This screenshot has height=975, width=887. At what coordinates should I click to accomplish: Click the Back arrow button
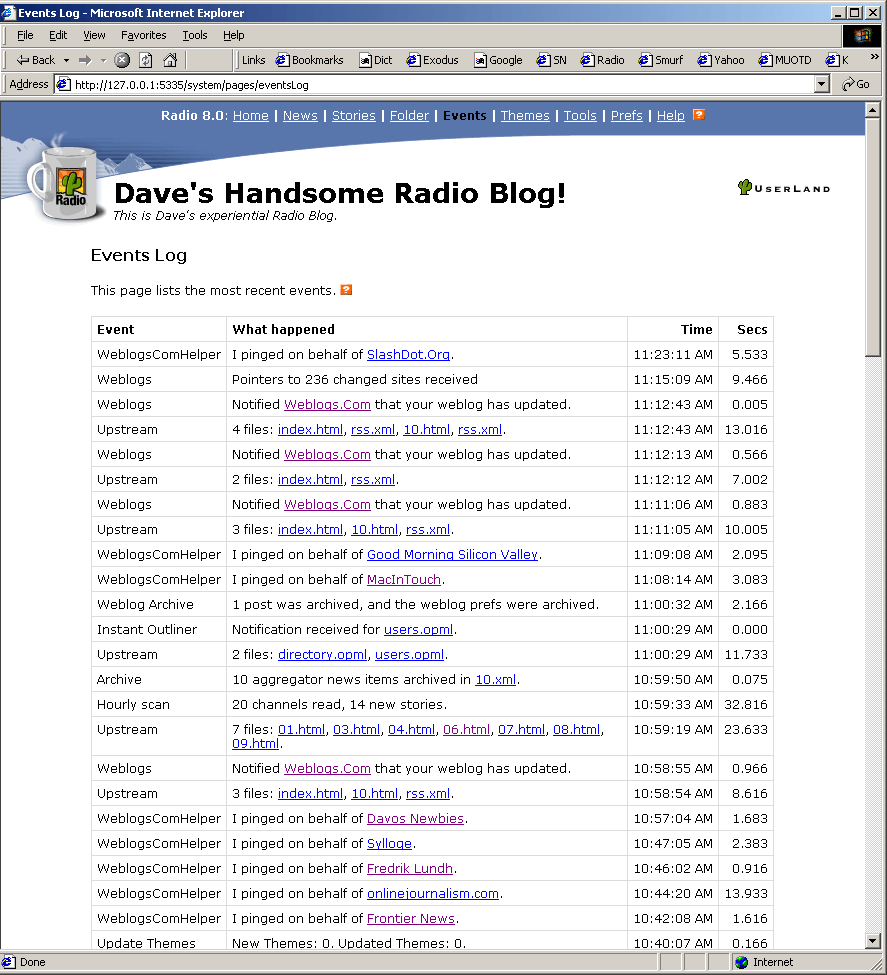(35, 60)
